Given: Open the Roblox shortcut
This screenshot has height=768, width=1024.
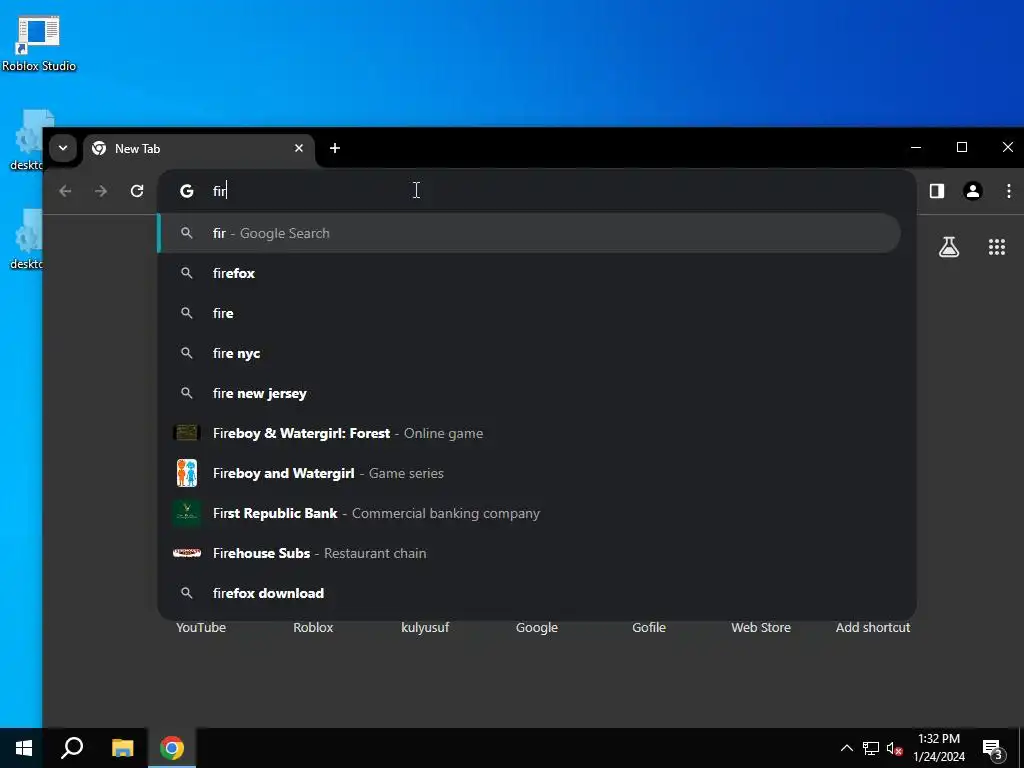Looking at the screenshot, I should (x=313, y=628).
